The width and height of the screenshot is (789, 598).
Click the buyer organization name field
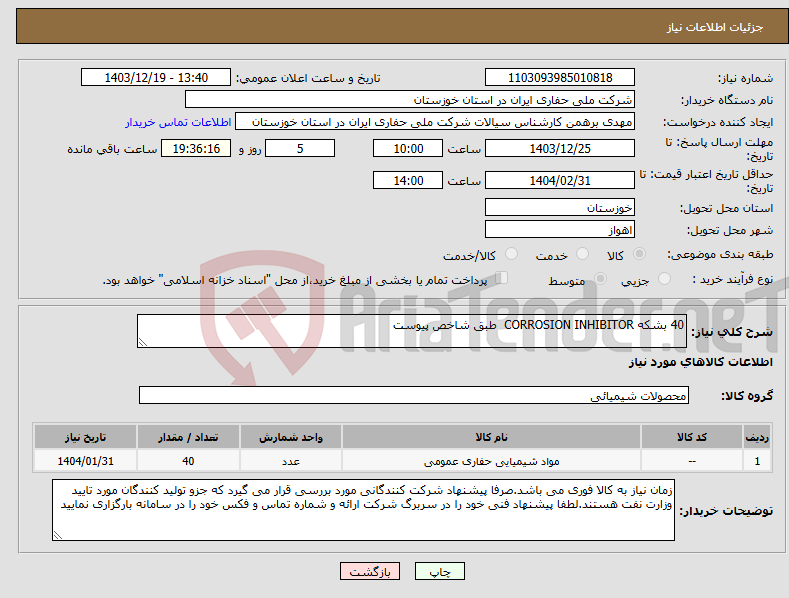410,100
